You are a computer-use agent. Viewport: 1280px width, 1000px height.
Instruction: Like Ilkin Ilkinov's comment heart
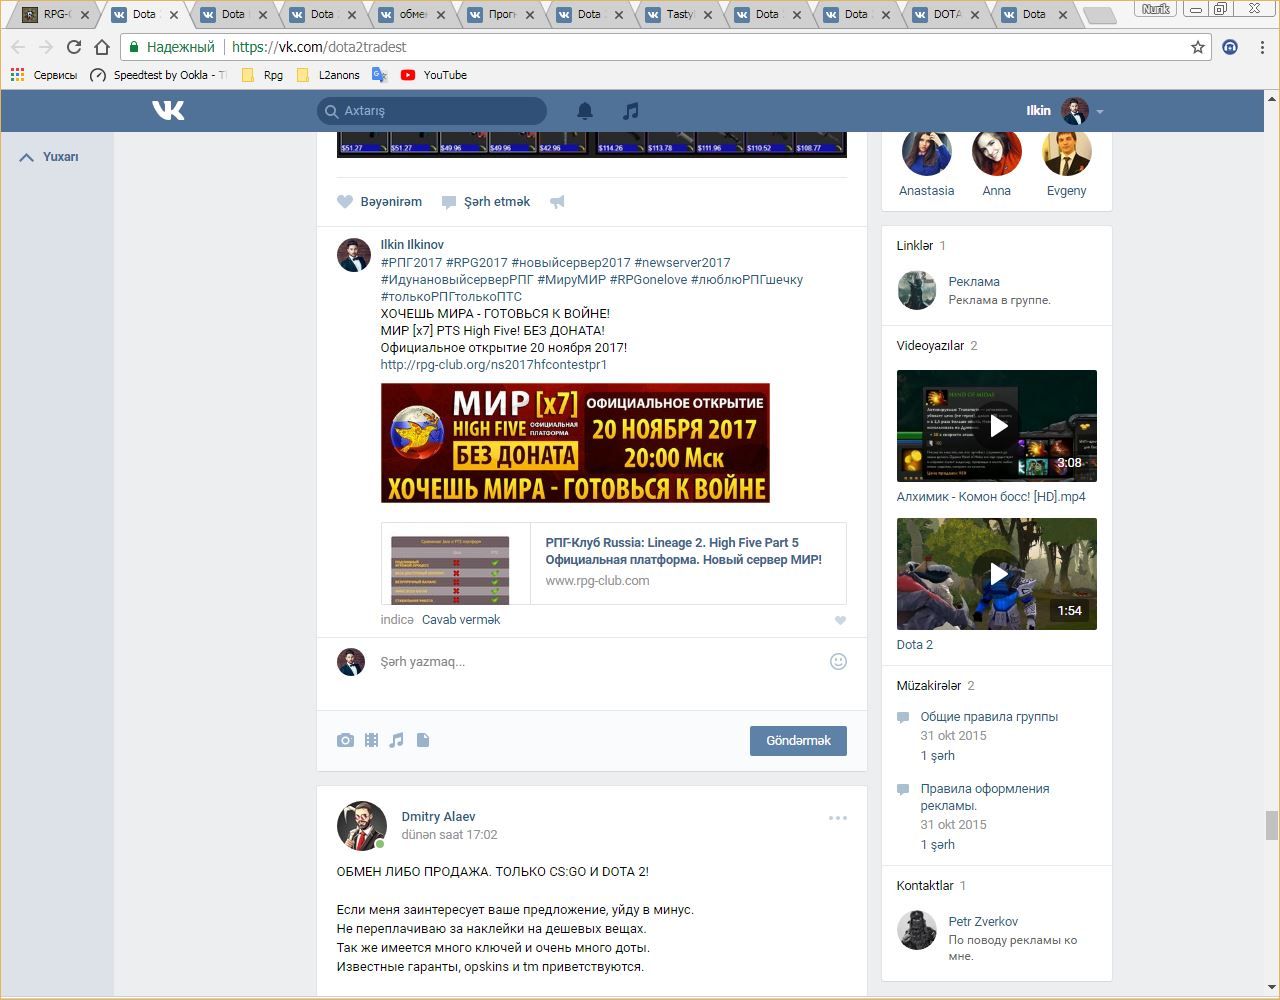click(x=840, y=620)
